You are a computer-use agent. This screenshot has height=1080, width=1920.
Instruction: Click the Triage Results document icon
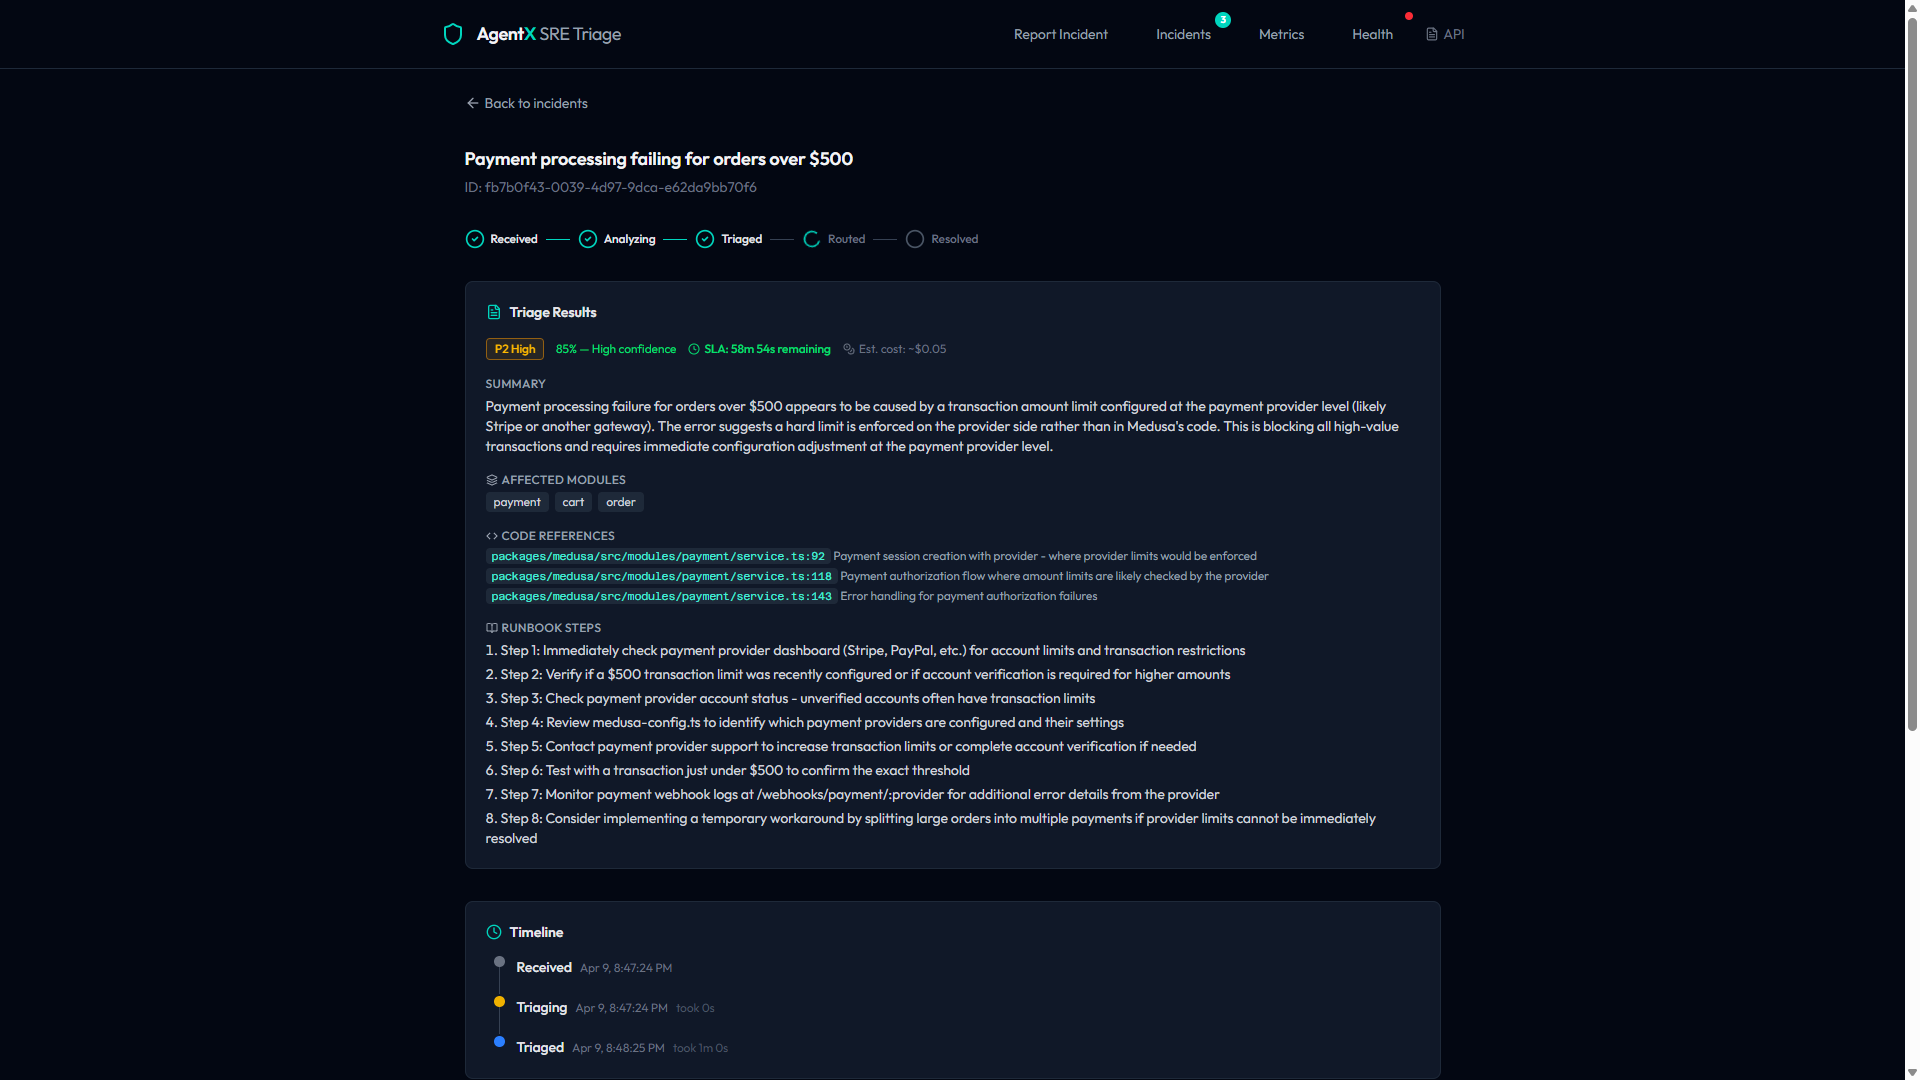tap(493, 312)
